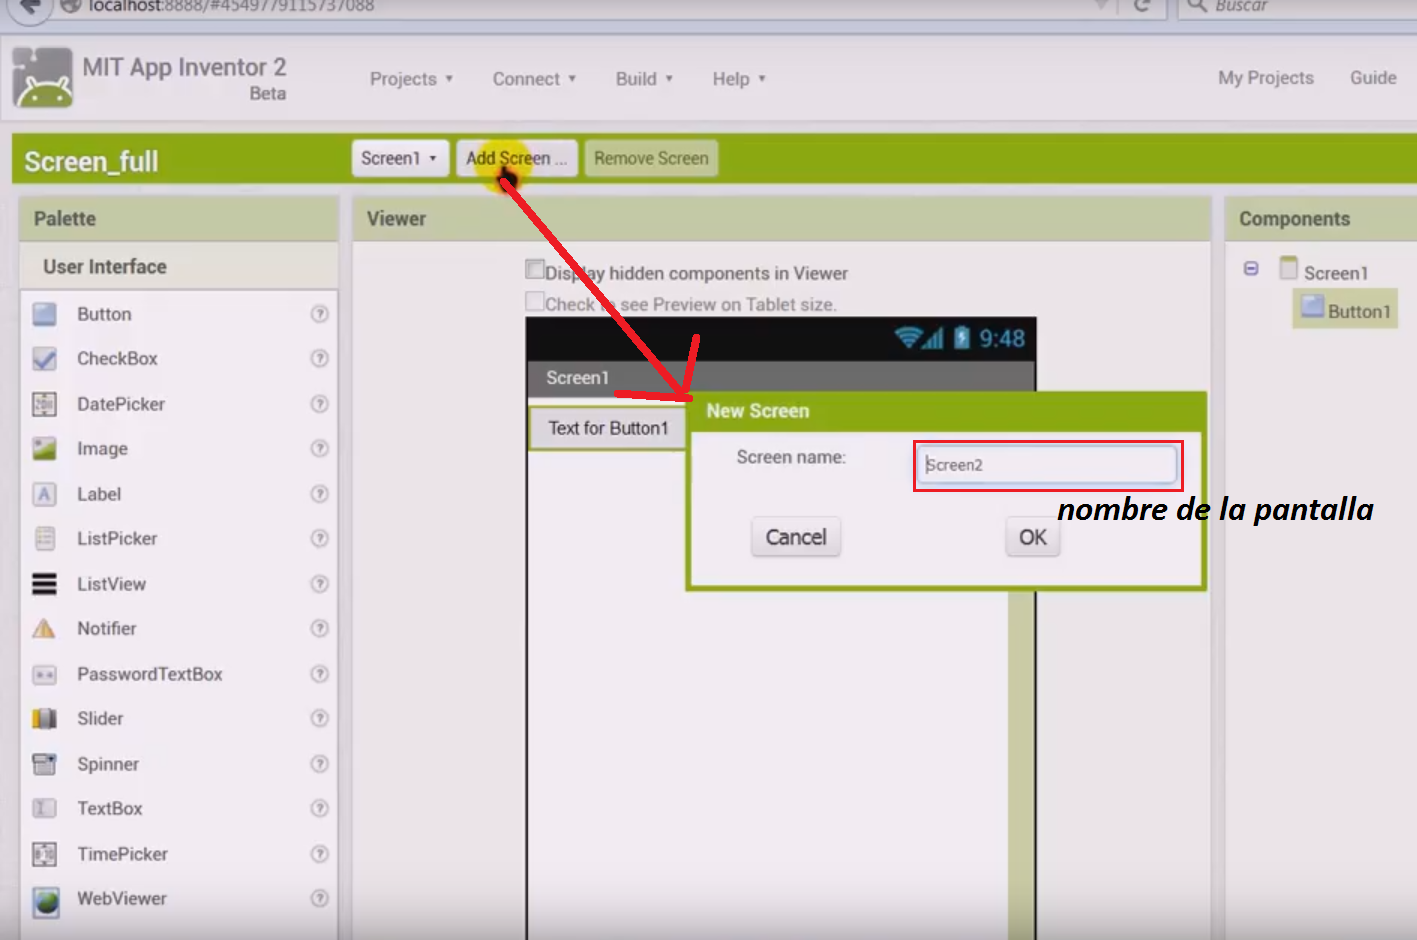This screenshot has width=1417, height=940.
Task: Select the WebViewer component icon
Action: (45, 898)
